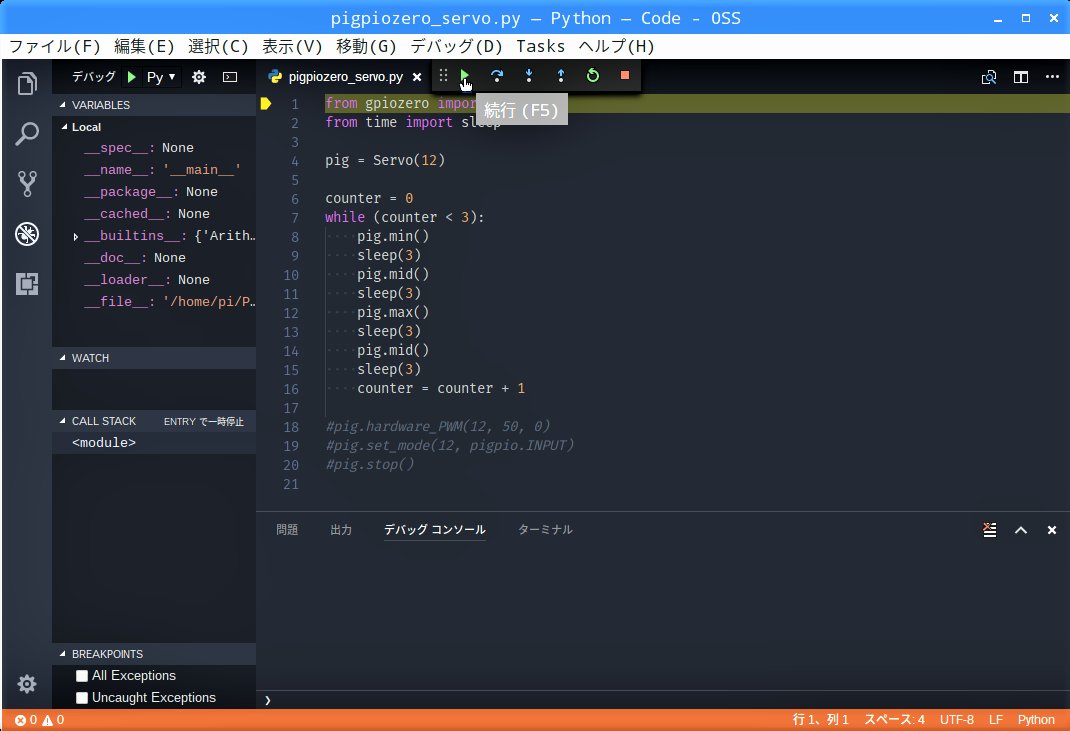Change line ending via LF status item

coord(996,720)
